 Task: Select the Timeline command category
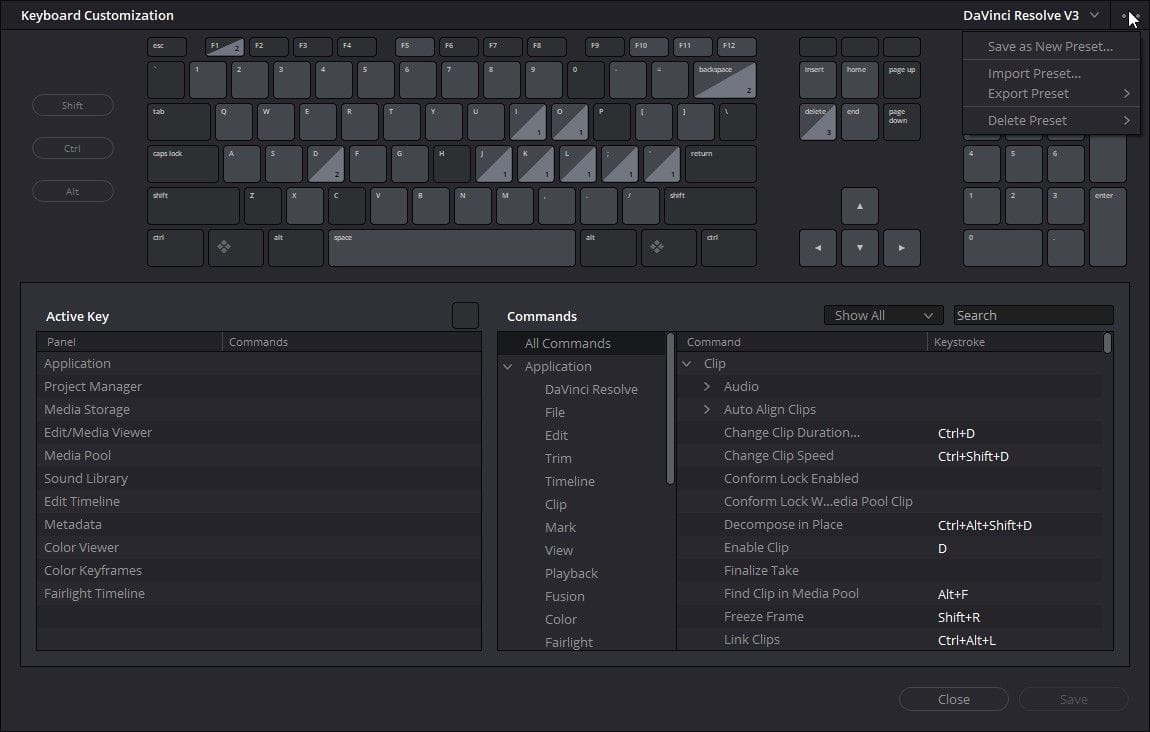click(570, 481)
